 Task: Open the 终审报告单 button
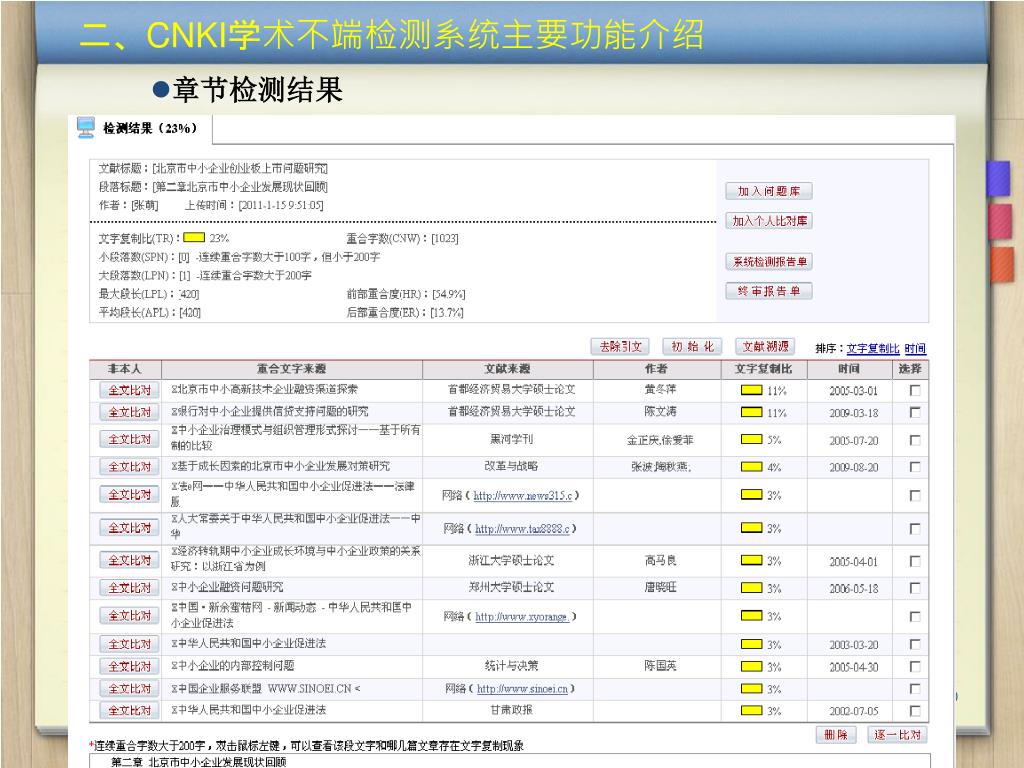click(769, 291)
